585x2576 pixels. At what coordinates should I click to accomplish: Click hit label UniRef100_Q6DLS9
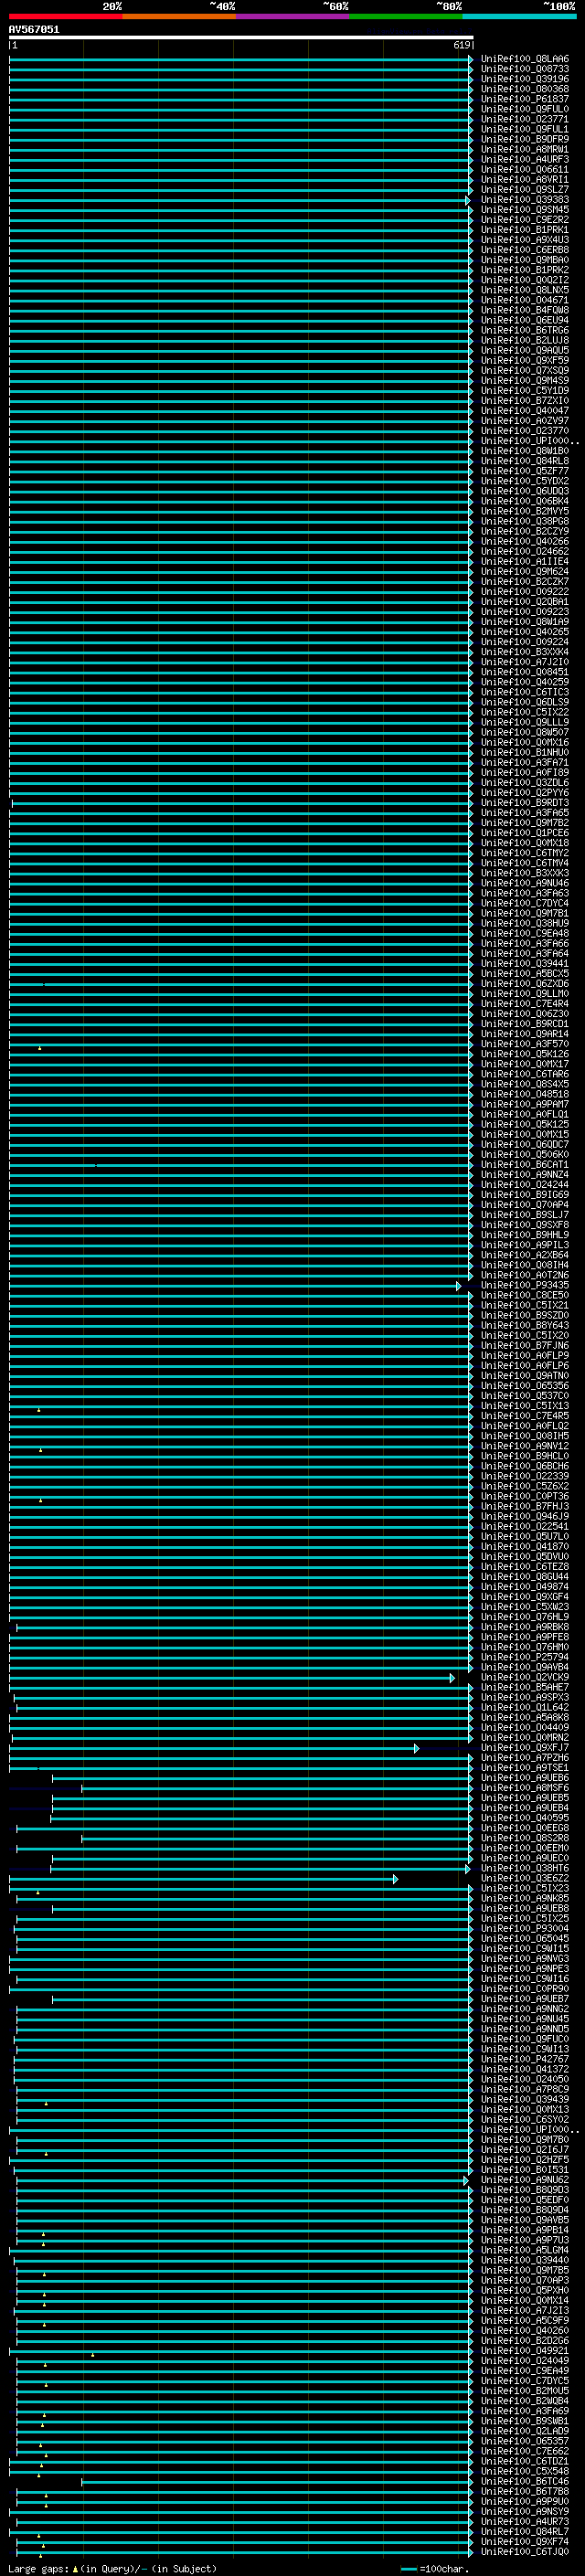click(525, 702)
